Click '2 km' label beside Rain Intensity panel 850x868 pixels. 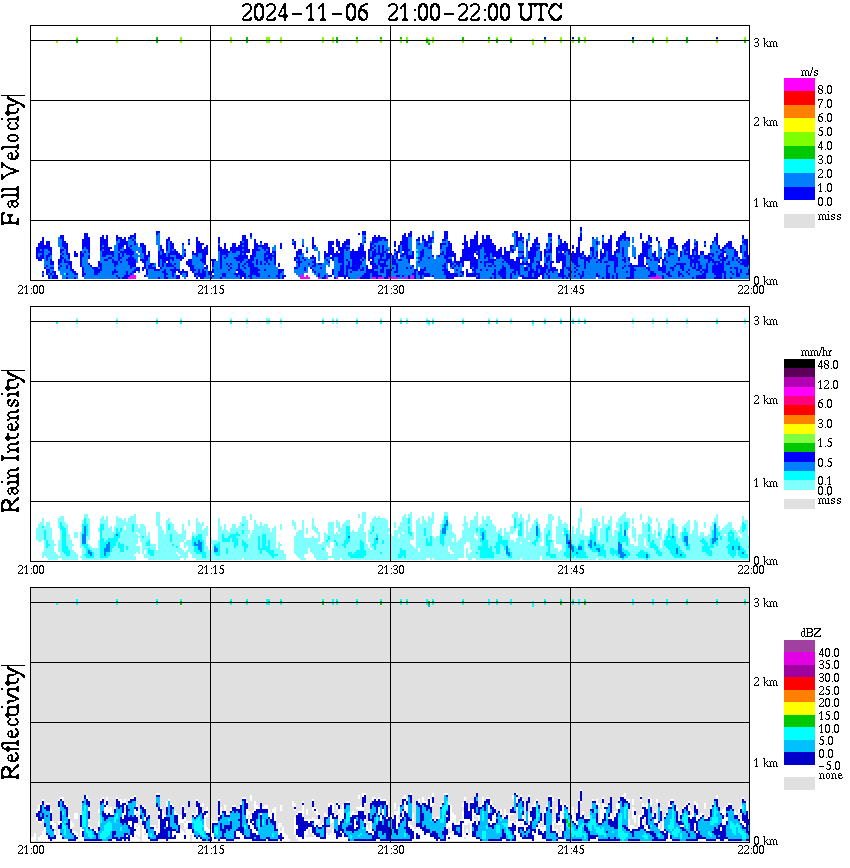click(x=765, y=400)
